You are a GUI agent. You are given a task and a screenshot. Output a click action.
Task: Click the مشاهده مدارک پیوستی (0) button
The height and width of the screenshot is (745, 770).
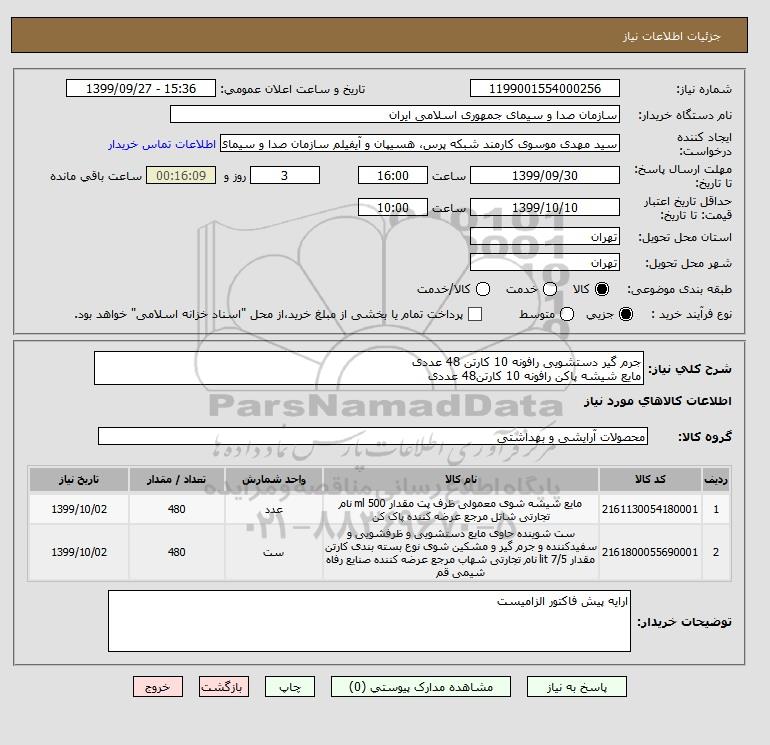[421, 687]
